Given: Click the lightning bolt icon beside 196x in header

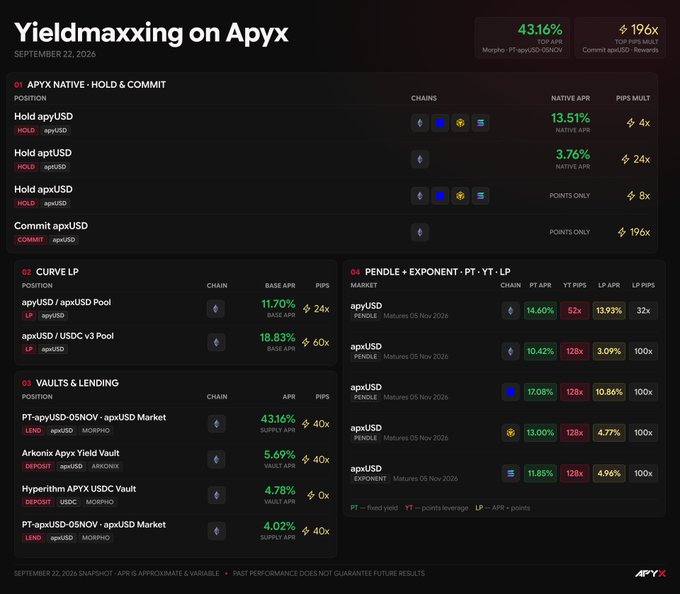Looking at the screenshot, I should click(623, 29).
